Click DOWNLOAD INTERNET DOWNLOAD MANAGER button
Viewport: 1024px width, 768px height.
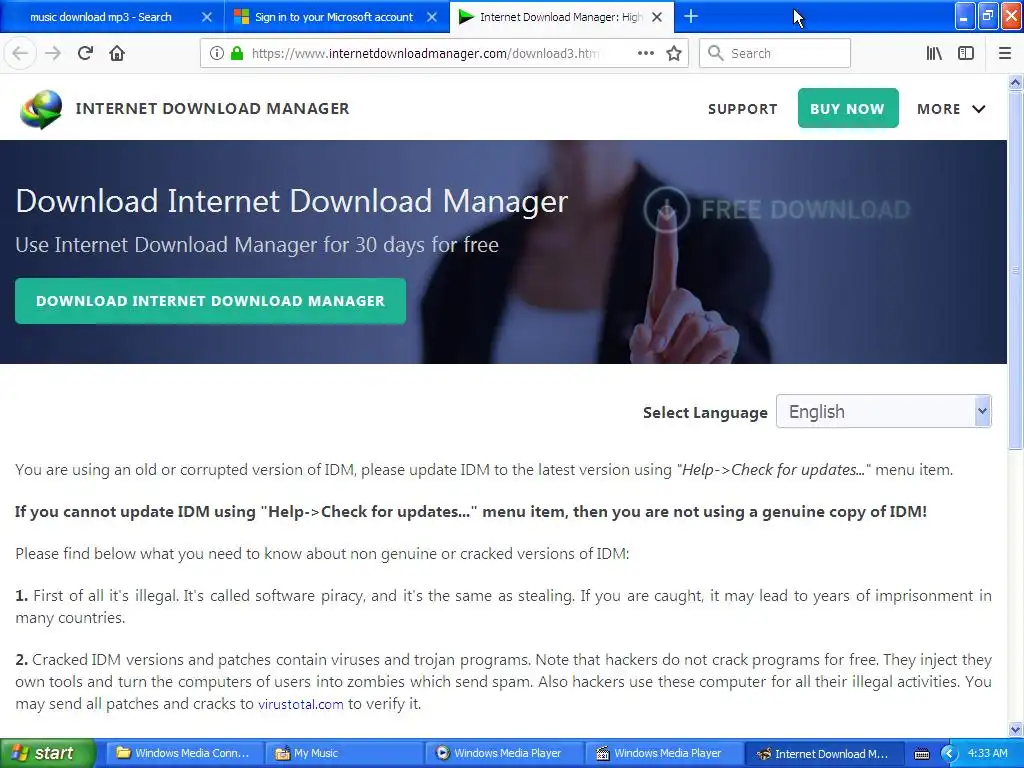coord(210,301)
